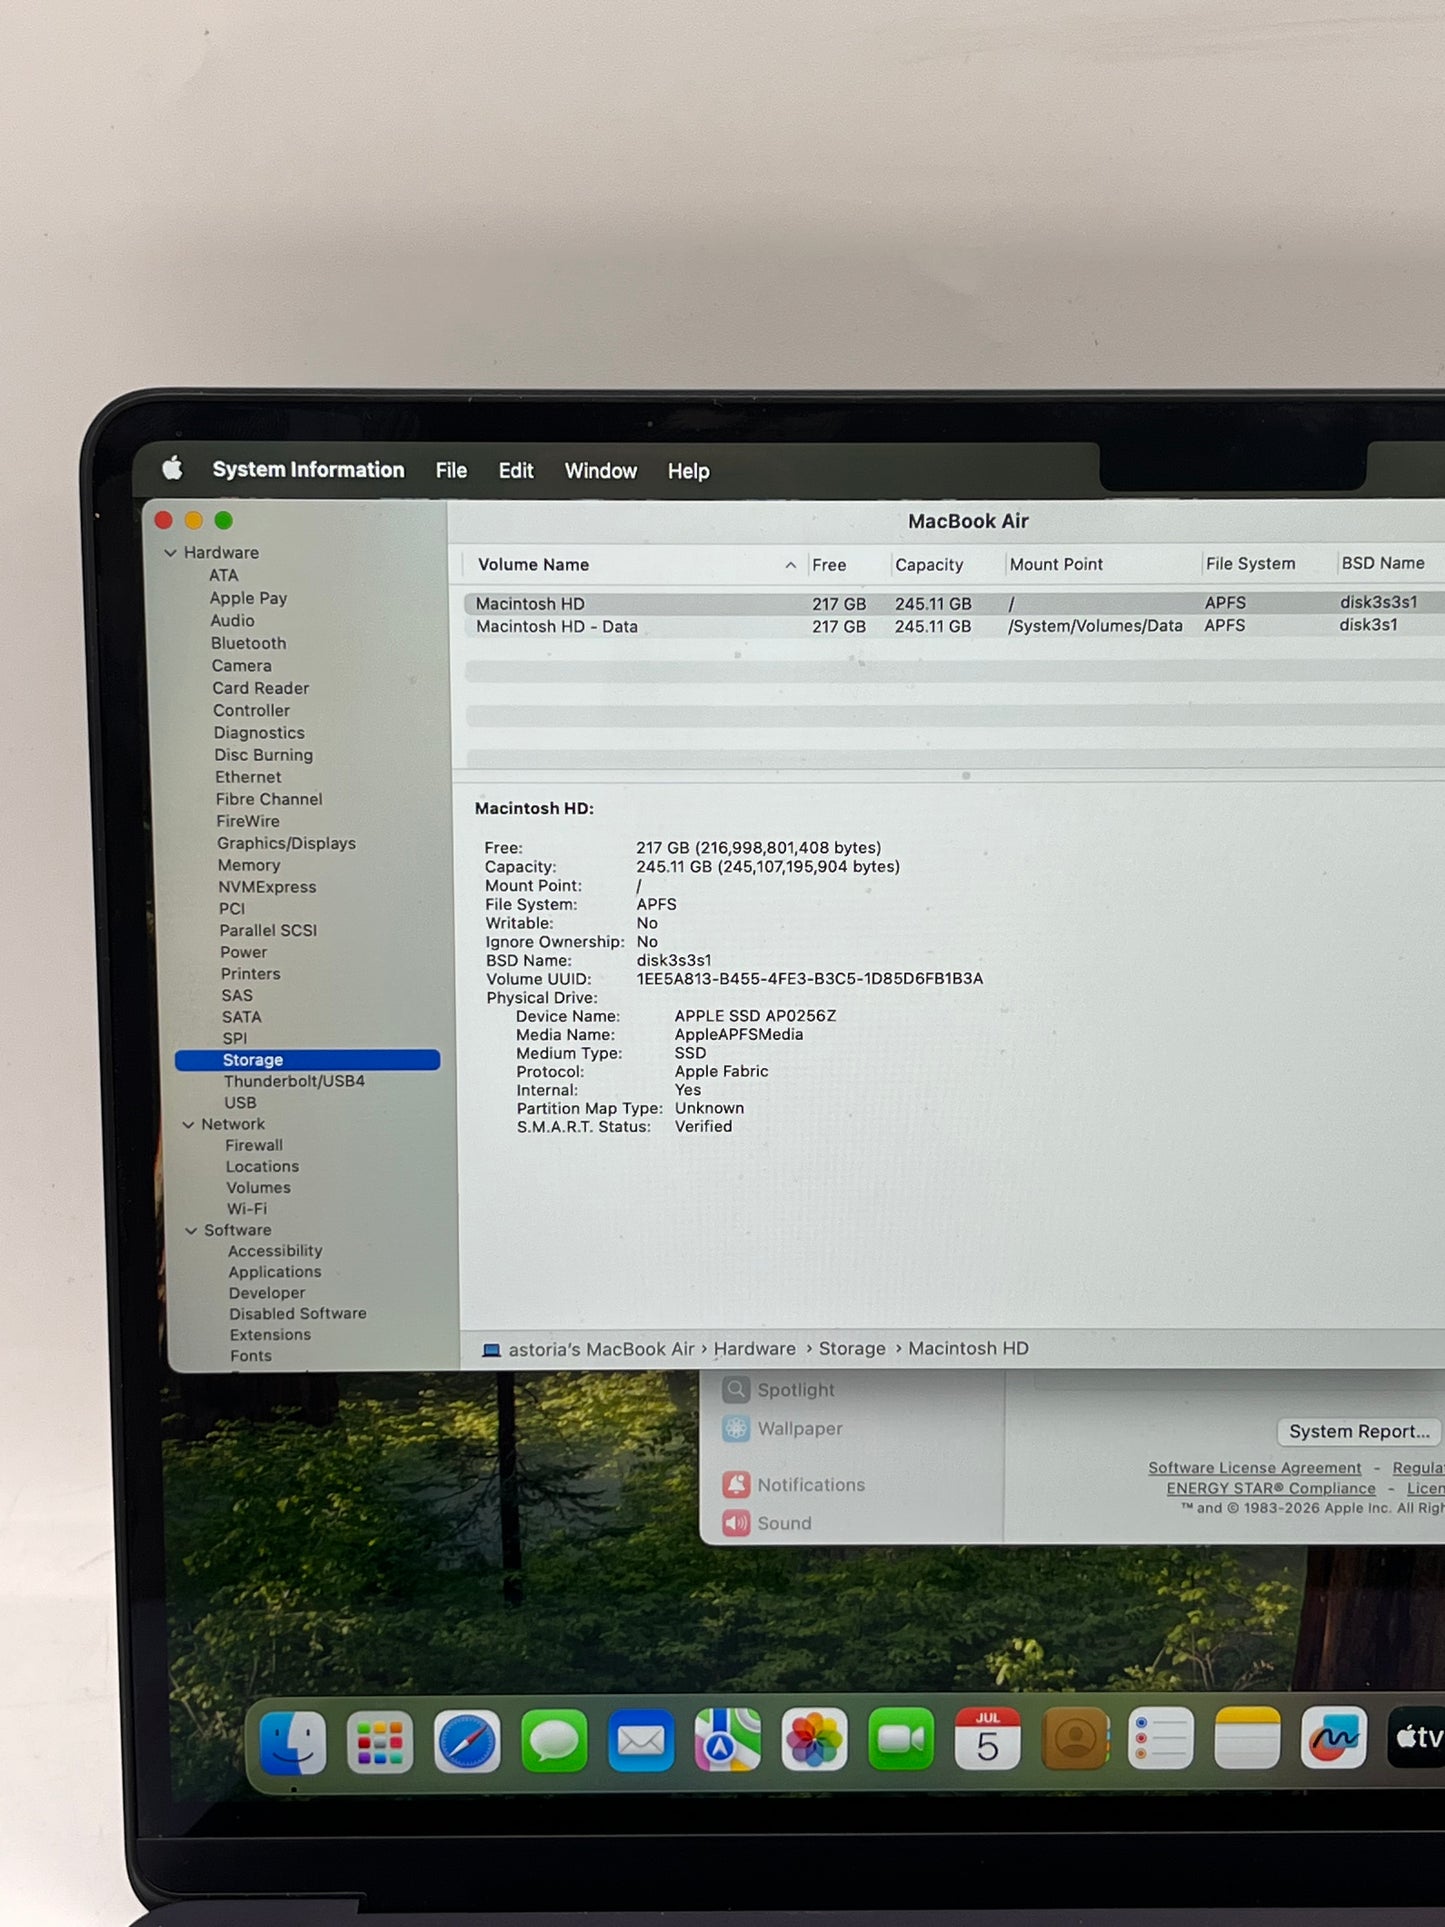This screenshot has width=1445, height=1927.
Task: Open Contacts app in the Dock
Action: (1075, 1738)
